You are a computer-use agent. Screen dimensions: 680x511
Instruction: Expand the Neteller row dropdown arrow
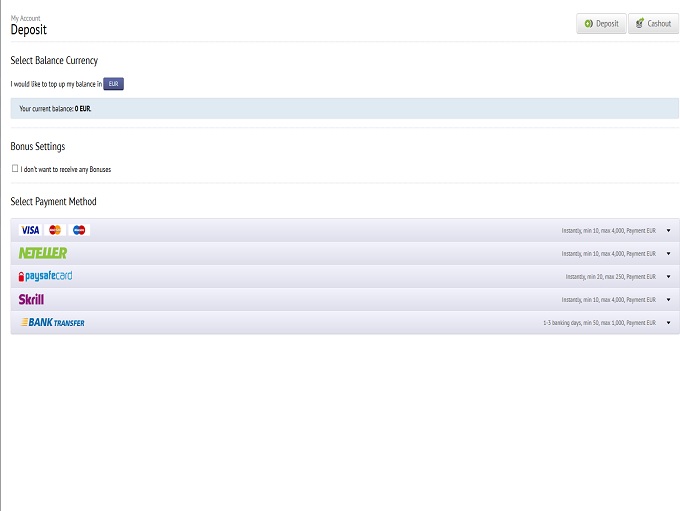[668, 254]
